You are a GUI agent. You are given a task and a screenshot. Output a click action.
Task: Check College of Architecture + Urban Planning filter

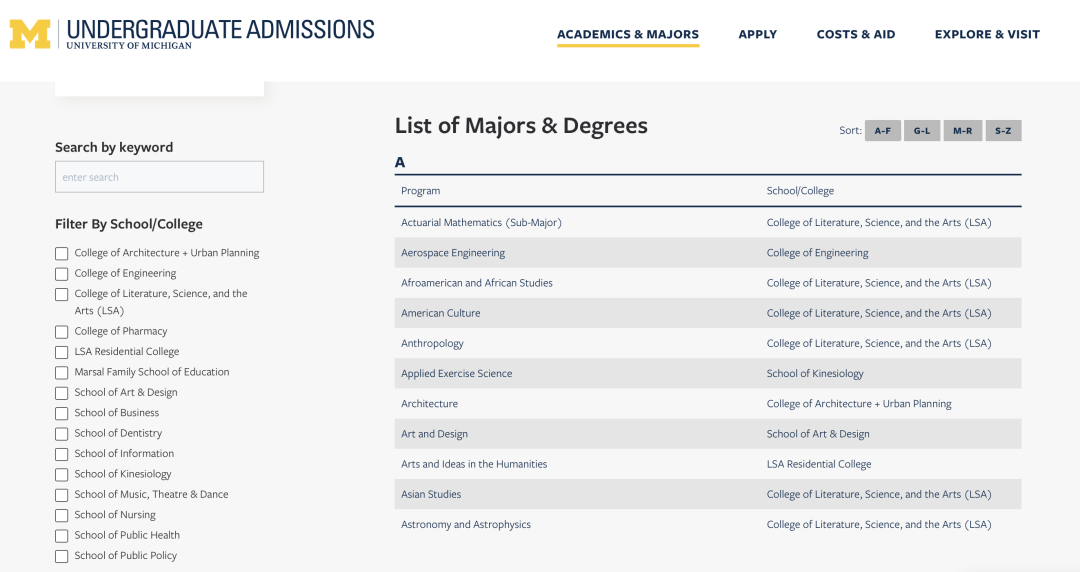[62, 254]
